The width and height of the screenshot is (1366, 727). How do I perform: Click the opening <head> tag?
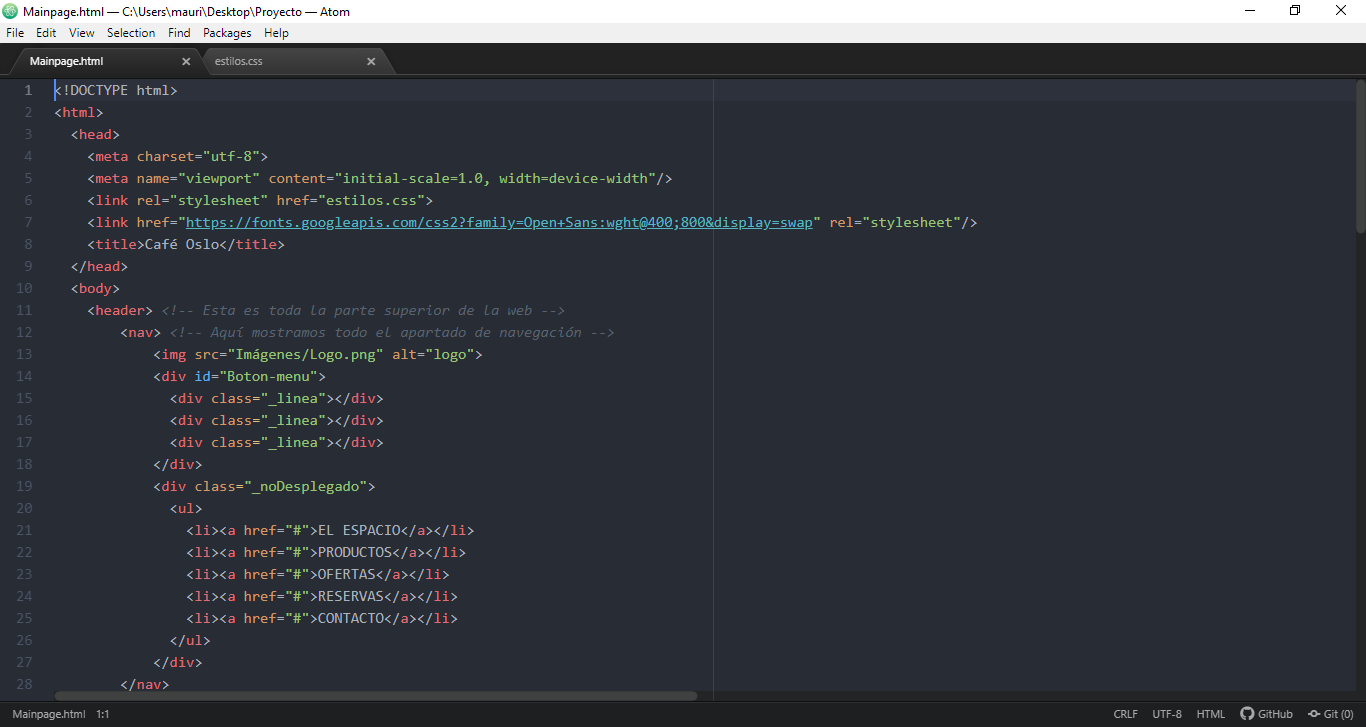(x=95, y=134)
